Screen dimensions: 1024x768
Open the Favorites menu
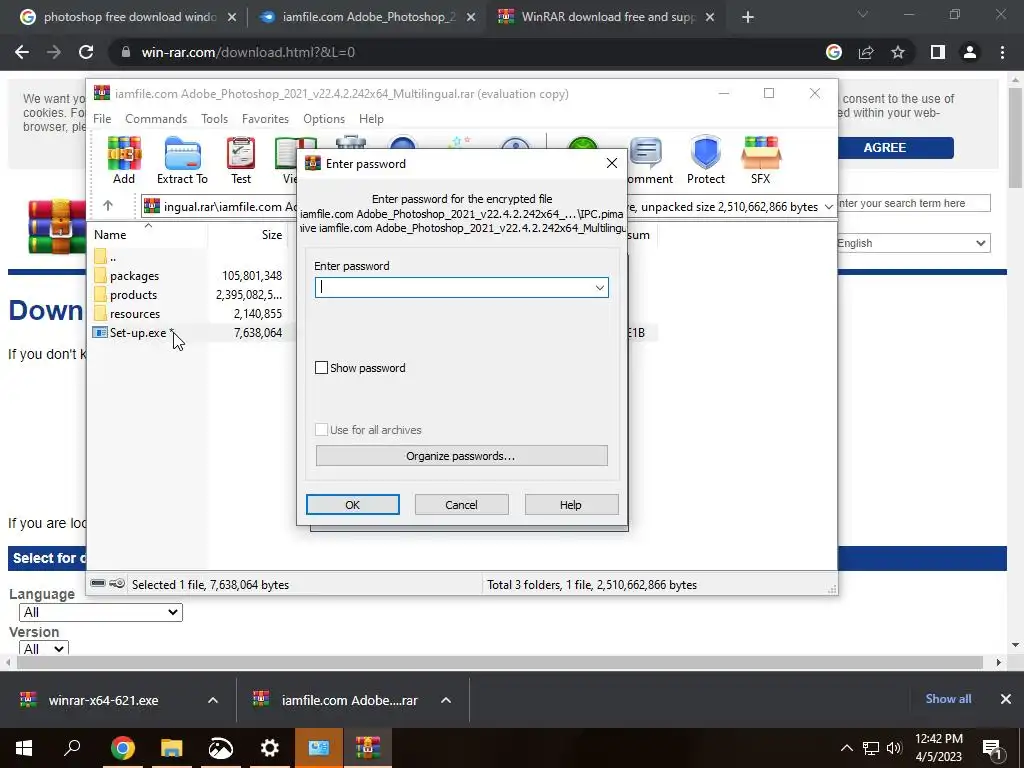pos(265,119)
